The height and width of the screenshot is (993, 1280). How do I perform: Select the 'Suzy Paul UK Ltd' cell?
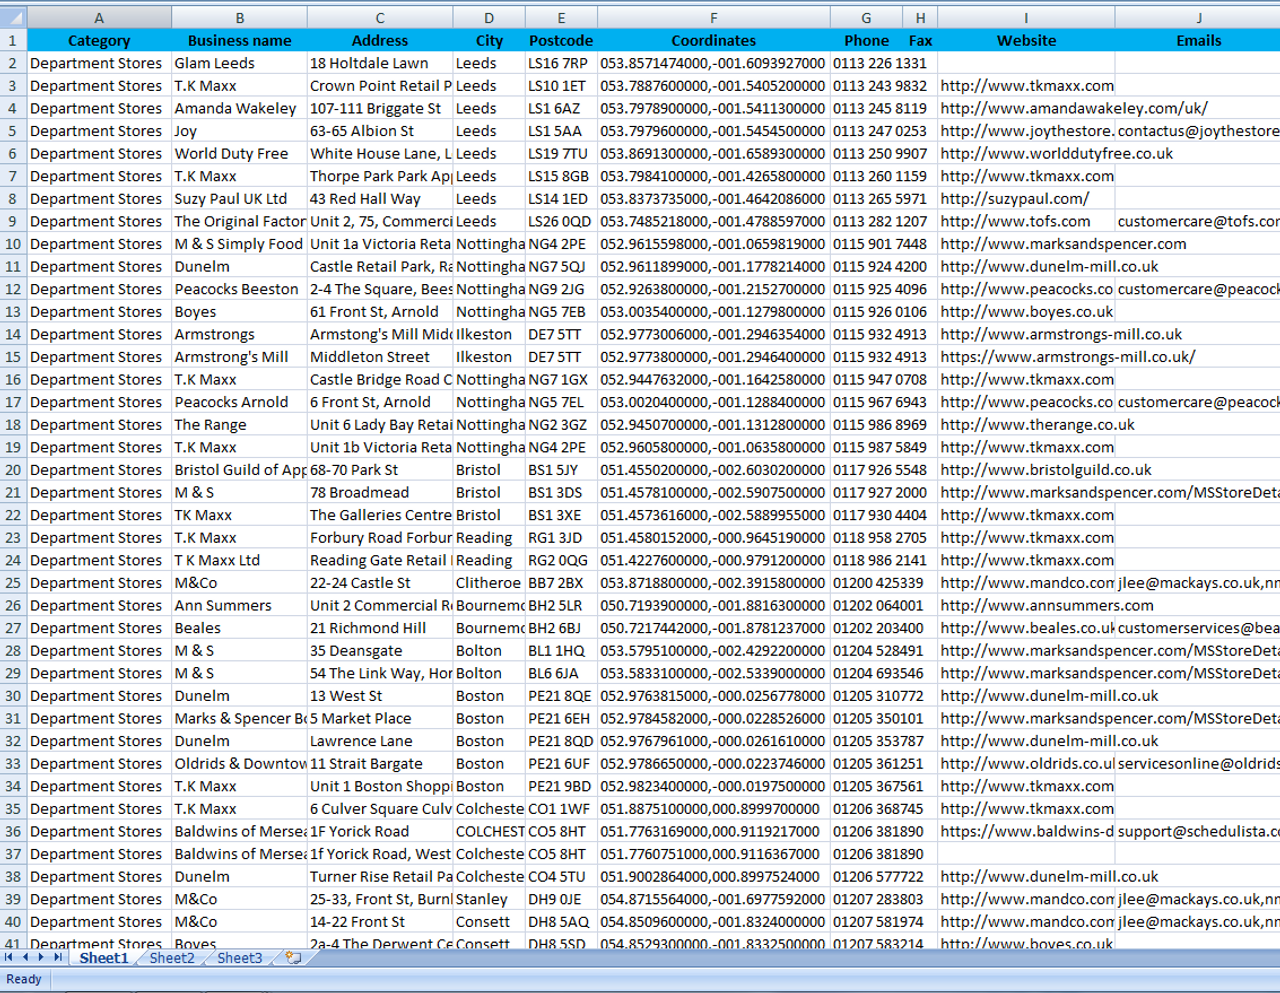pos(239,199)
